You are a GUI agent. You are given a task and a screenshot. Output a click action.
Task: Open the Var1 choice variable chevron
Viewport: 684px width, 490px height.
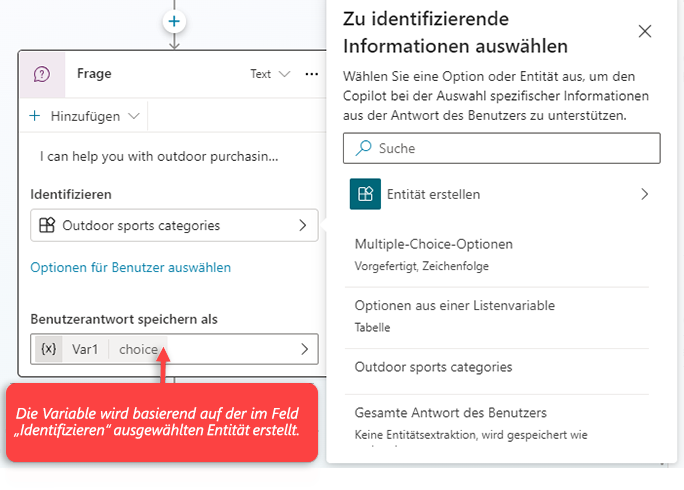(x=304, y=349)
